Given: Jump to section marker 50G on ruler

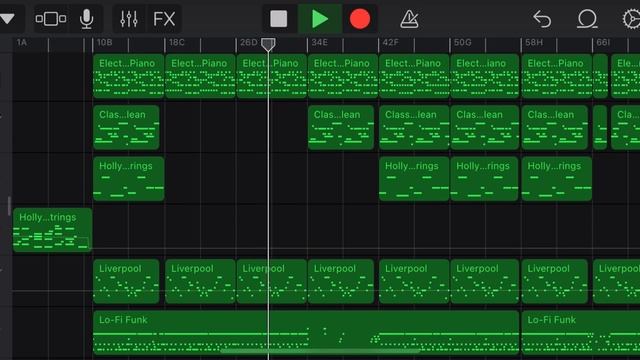Looking at the screenshot, I should pos(462,42).
